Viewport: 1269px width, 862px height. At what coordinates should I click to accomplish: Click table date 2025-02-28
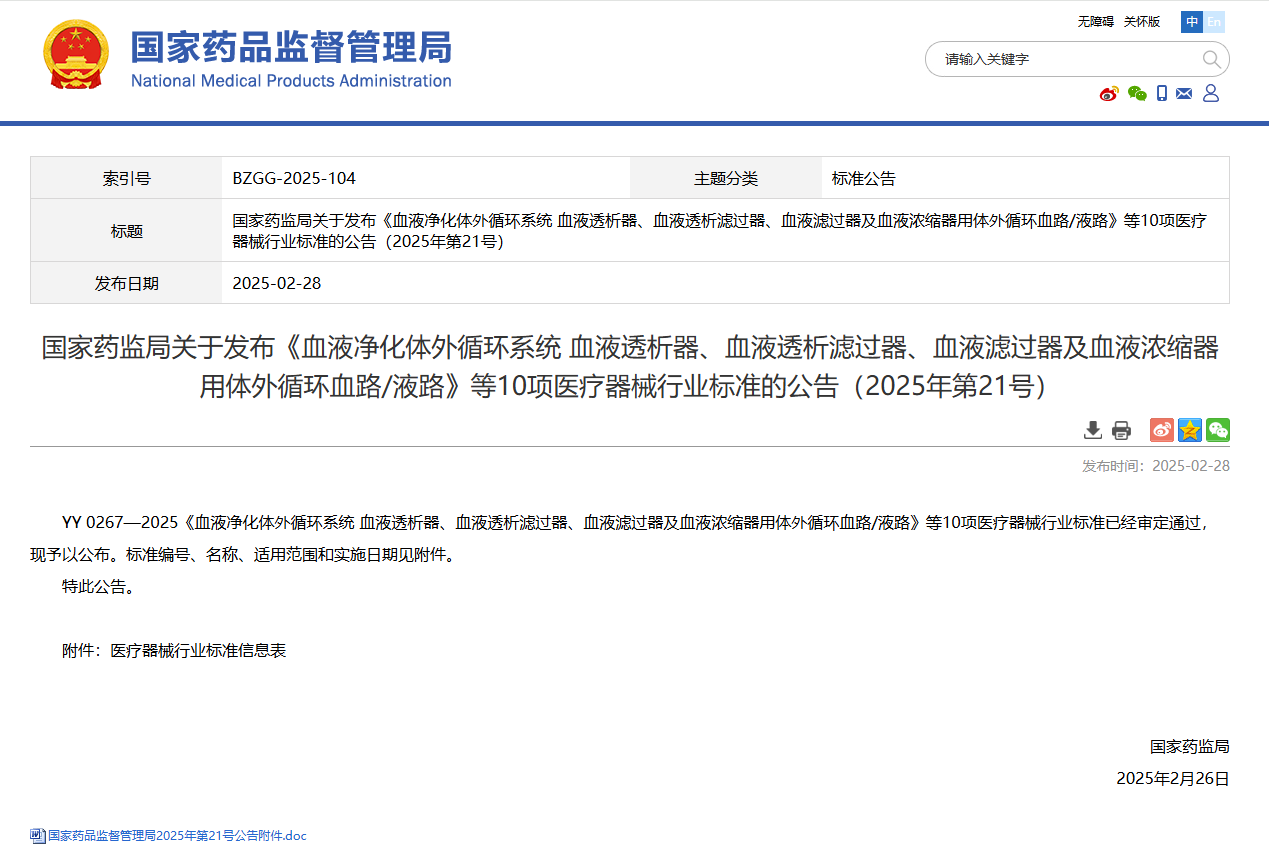(277, 283)
